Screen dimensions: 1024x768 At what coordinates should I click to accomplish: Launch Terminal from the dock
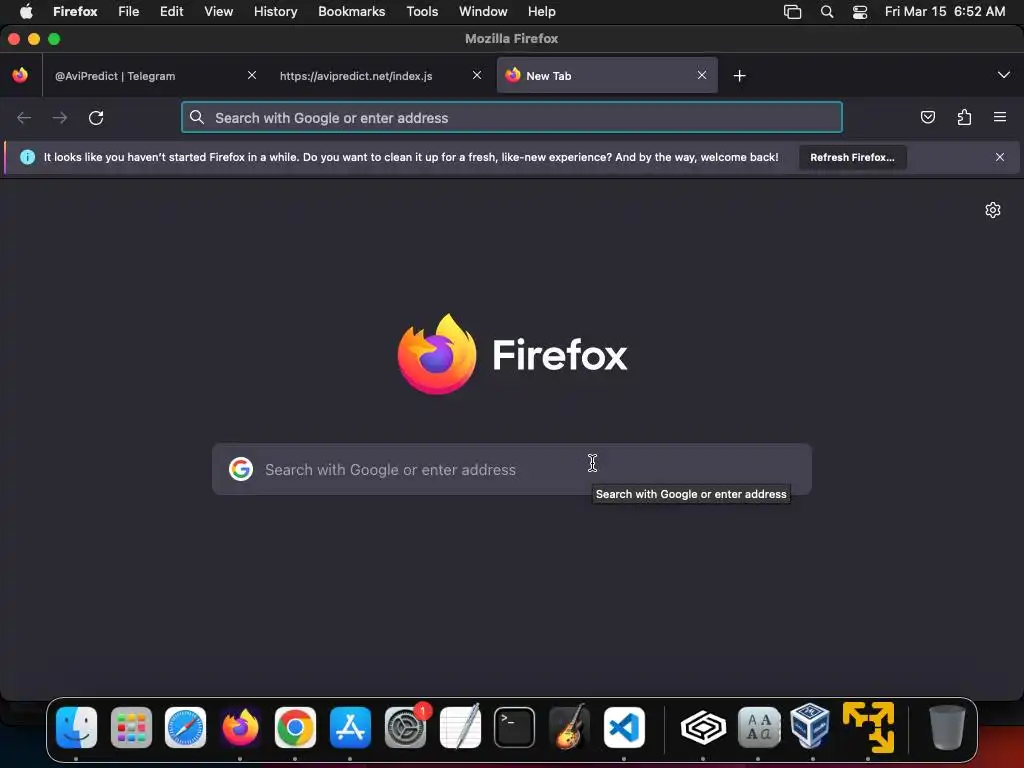pyautogui.click(x=515, y=727)
